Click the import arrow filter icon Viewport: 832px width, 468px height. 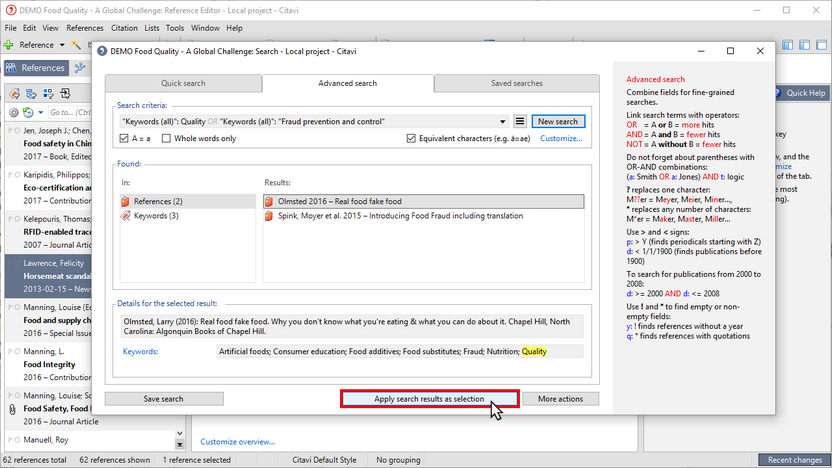65,94
